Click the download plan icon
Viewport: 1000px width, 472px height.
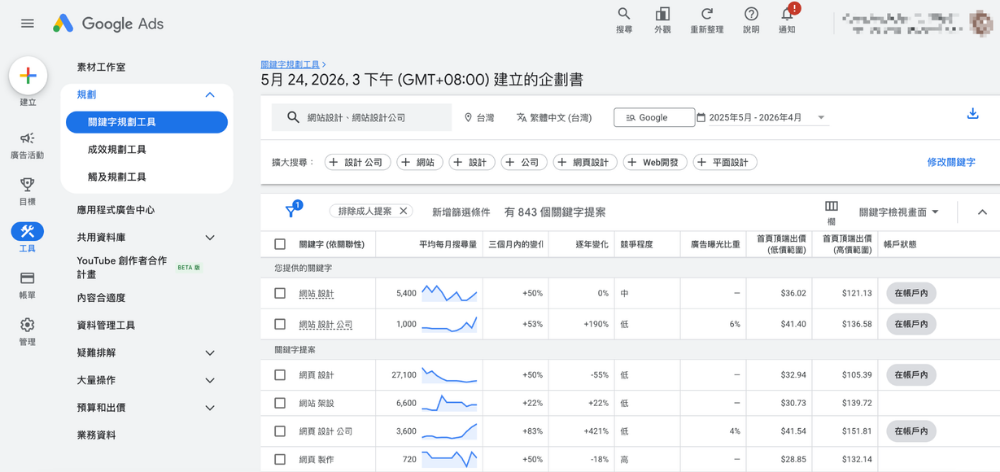(973, 114)
